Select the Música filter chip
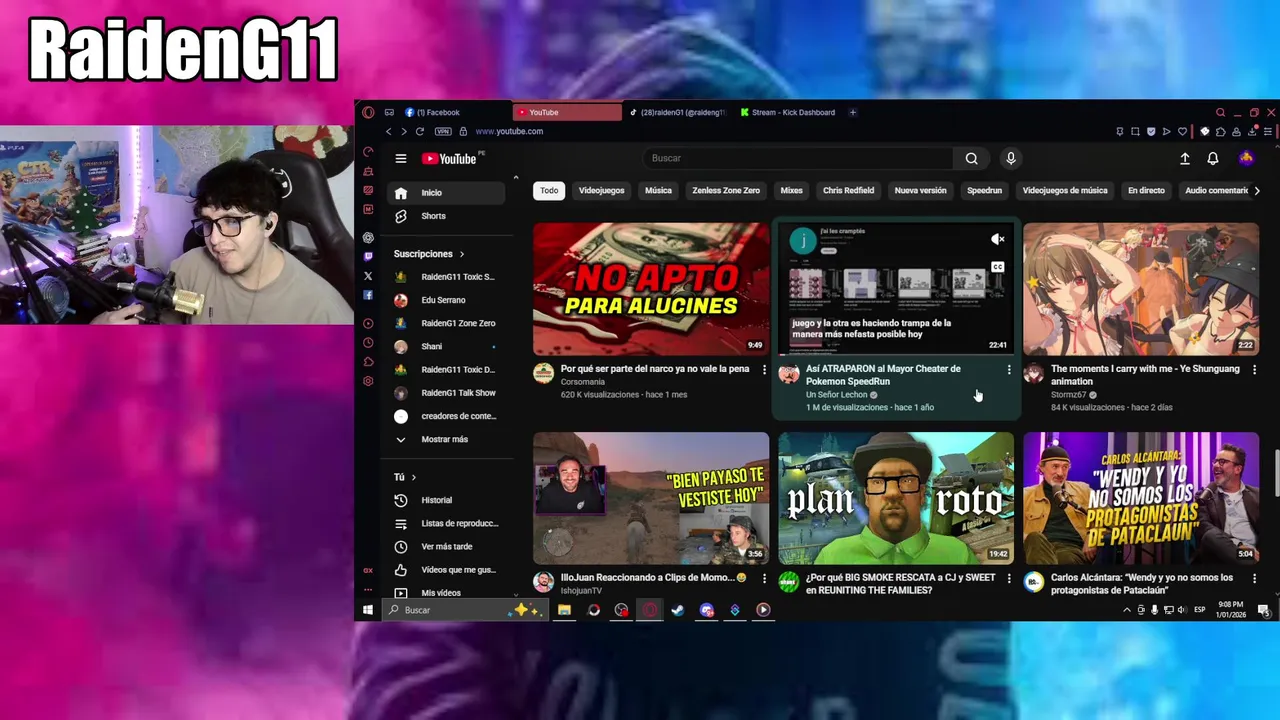Screen dimensions: 1280x720 pos(658,190)
